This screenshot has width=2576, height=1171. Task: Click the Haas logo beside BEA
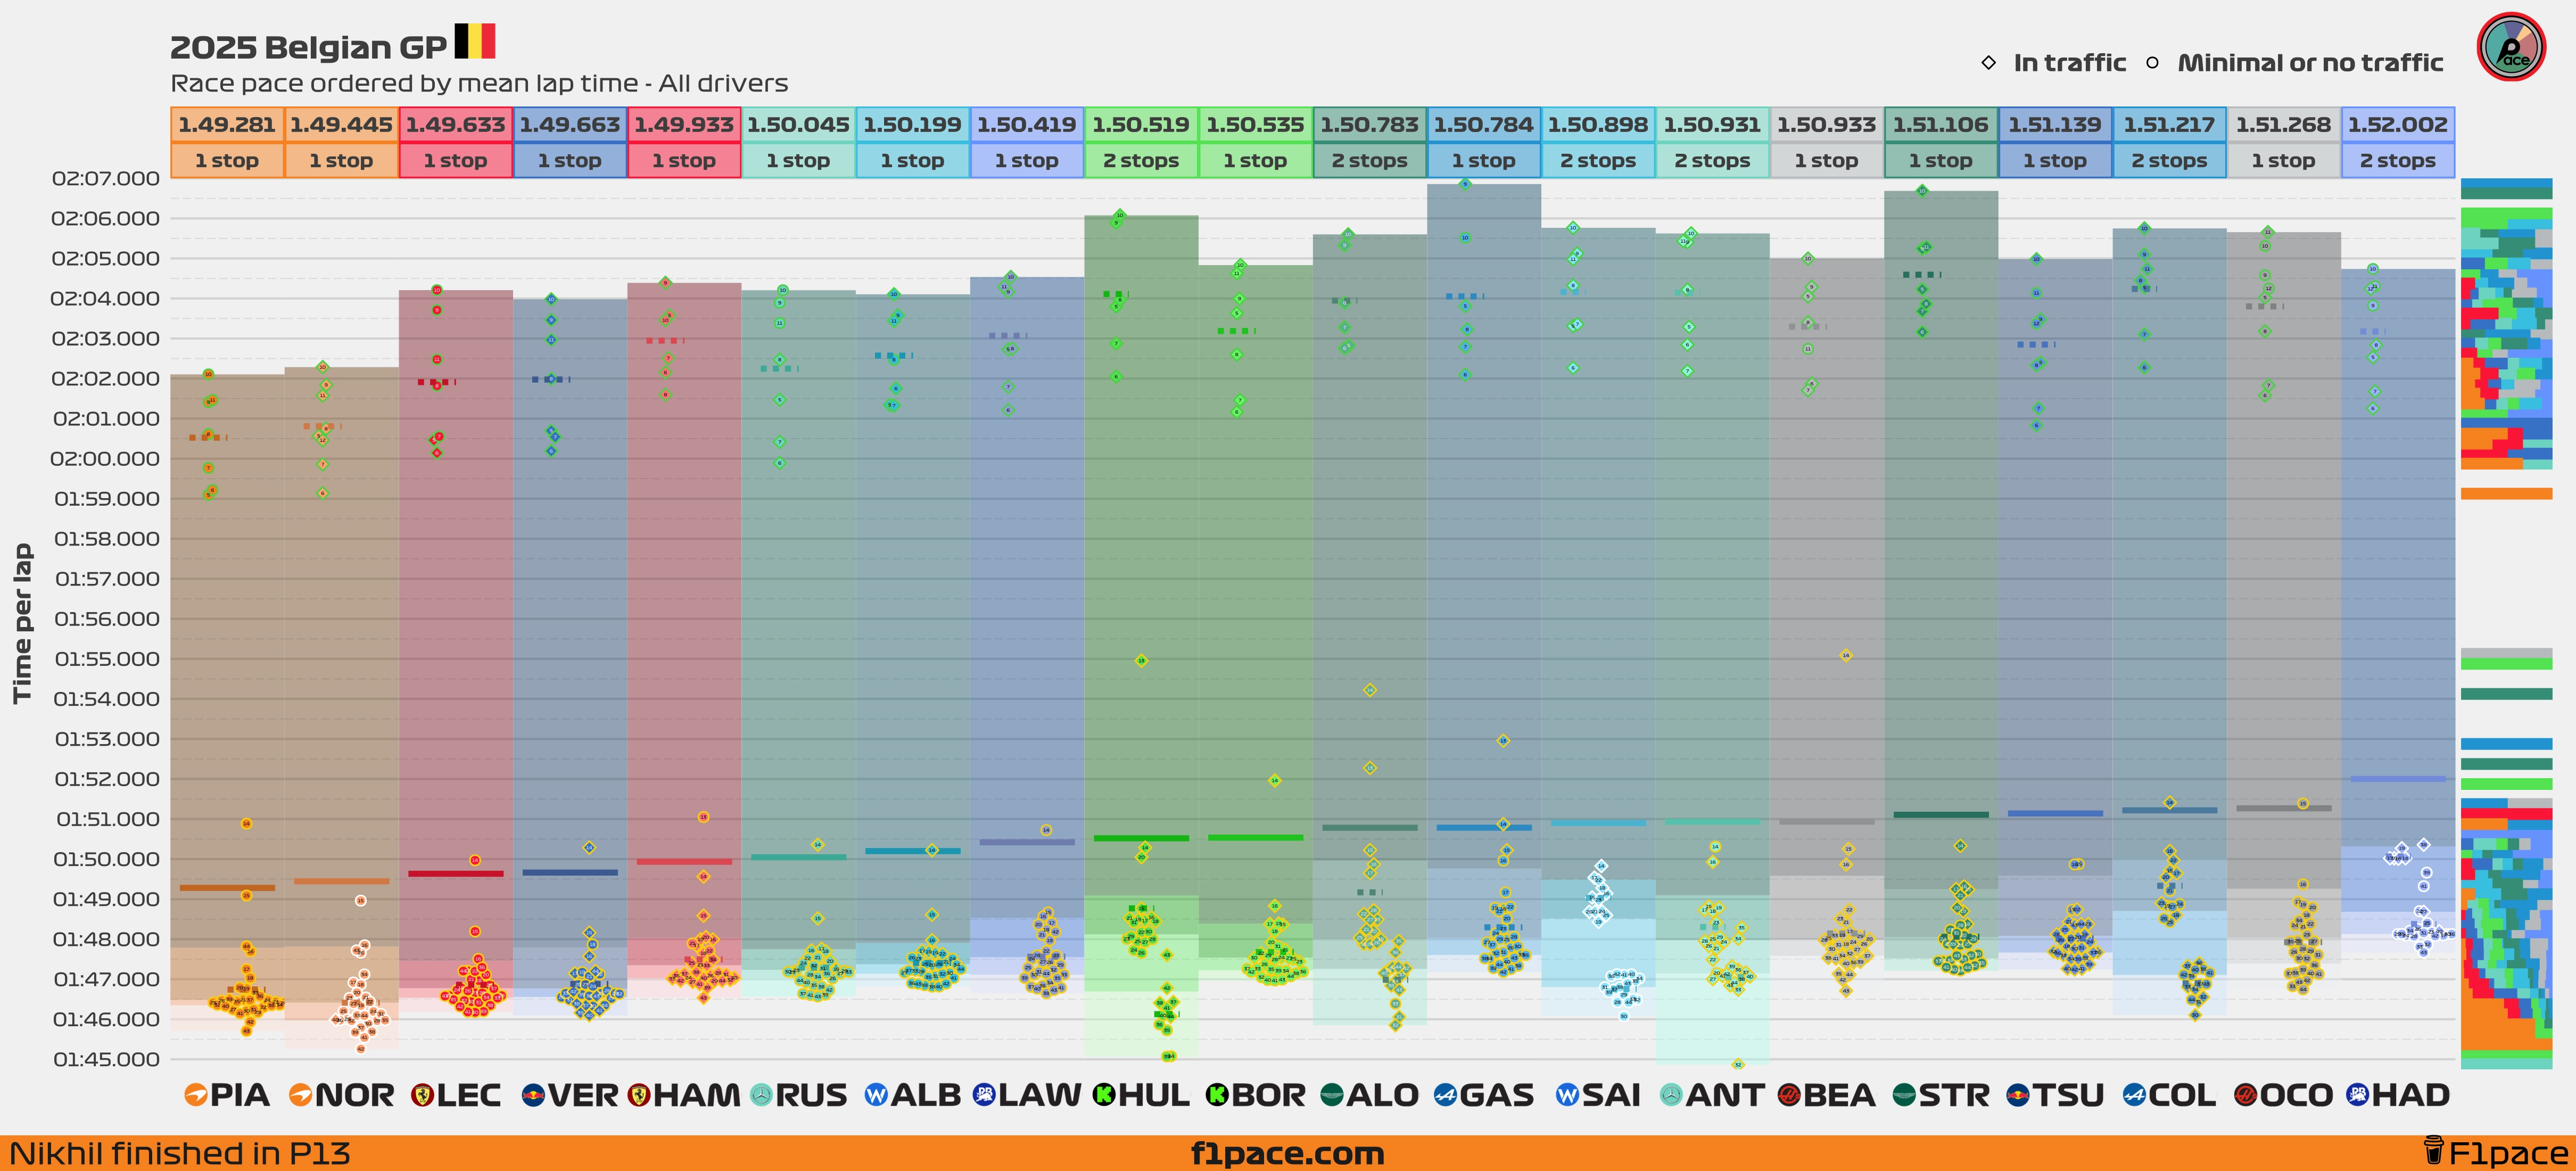[x=1790, y=1095]
